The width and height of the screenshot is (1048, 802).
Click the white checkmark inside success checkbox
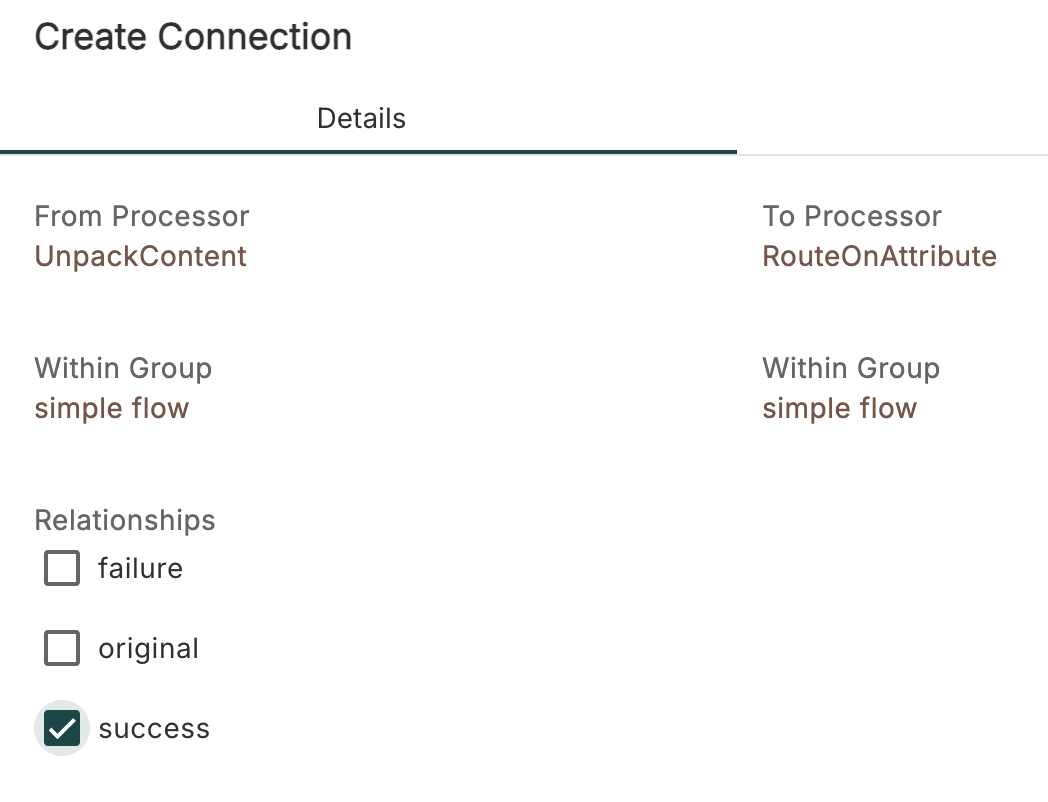tap(62, 729)
